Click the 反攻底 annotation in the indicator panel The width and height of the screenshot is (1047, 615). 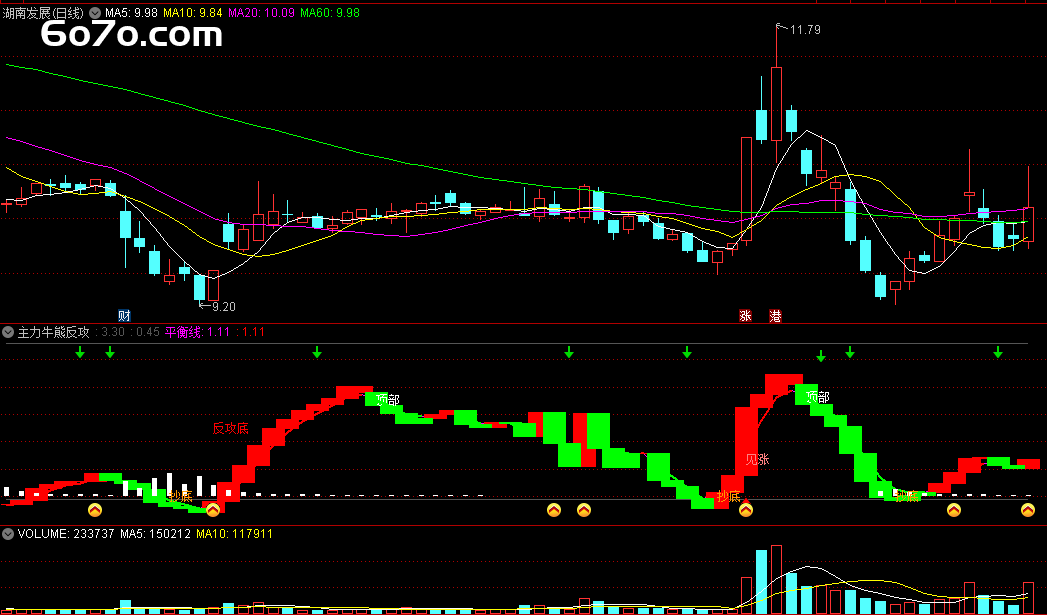230,429
